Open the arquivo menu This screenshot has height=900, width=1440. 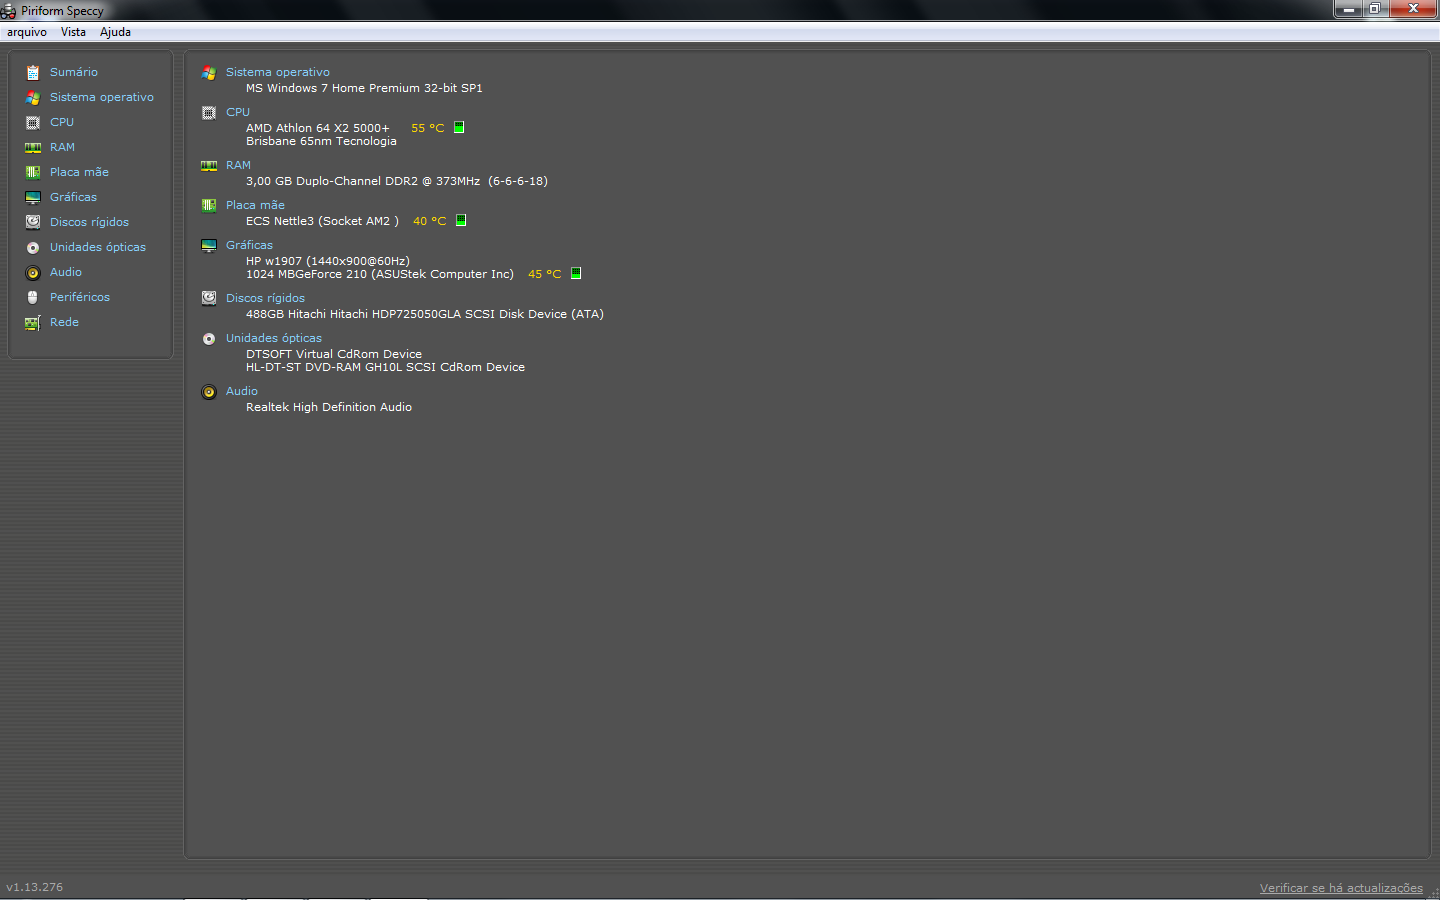point(27,32)
